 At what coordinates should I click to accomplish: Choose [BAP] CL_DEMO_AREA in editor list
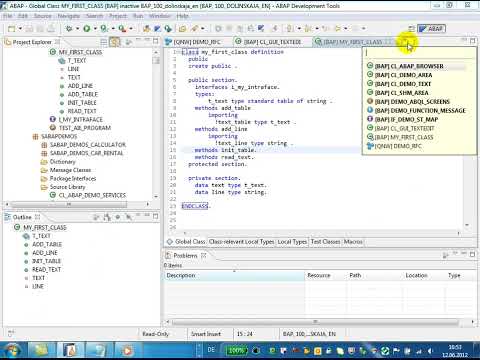point(400,75)
